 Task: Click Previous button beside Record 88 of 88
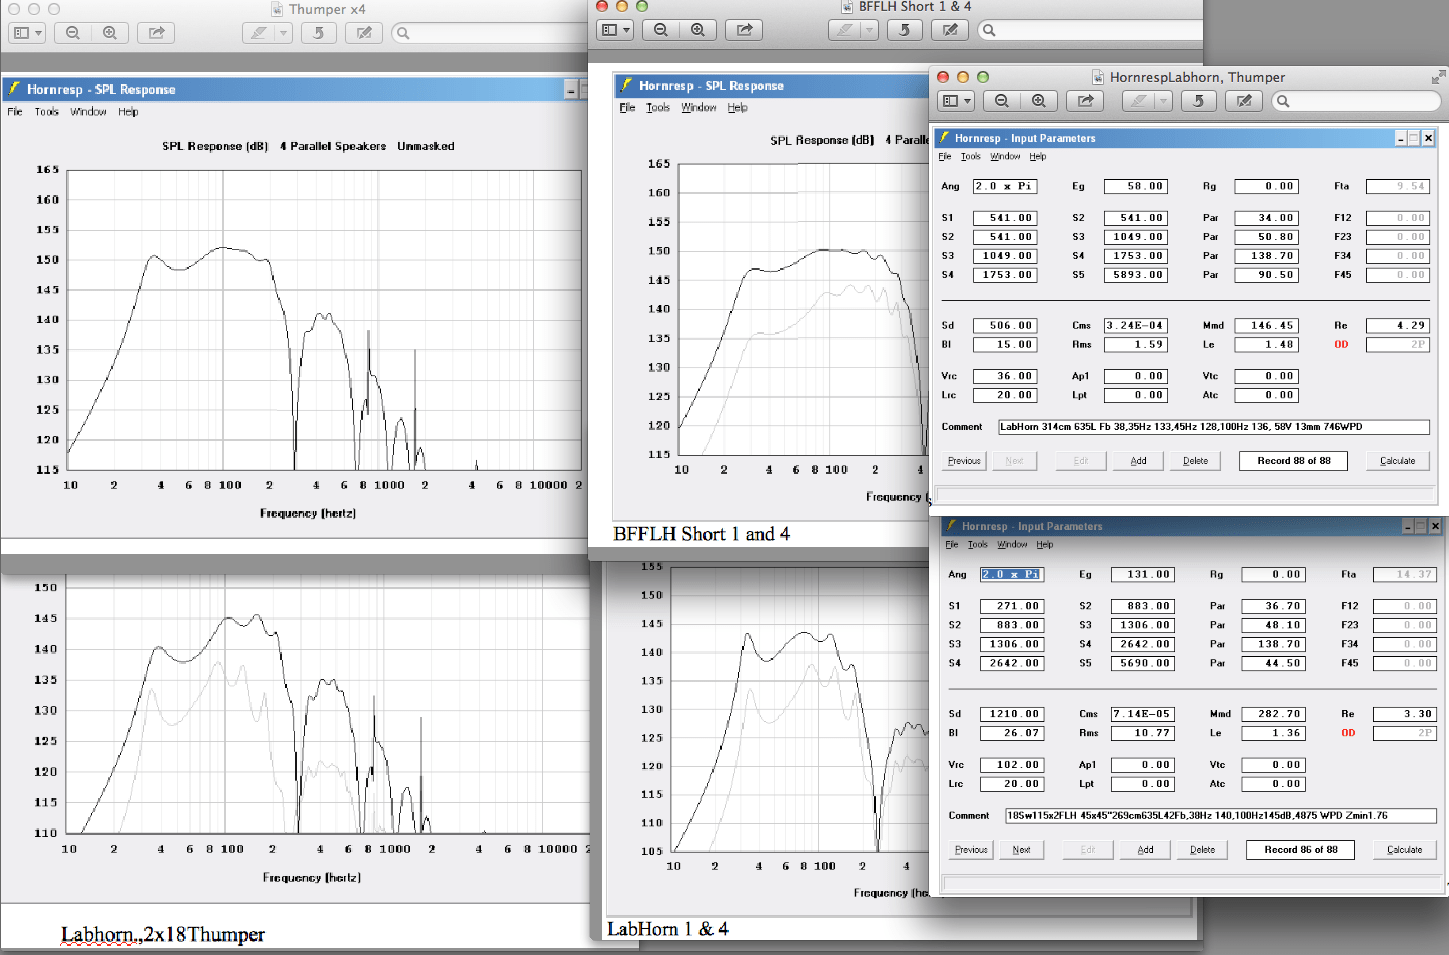click(x=964, y=461)
